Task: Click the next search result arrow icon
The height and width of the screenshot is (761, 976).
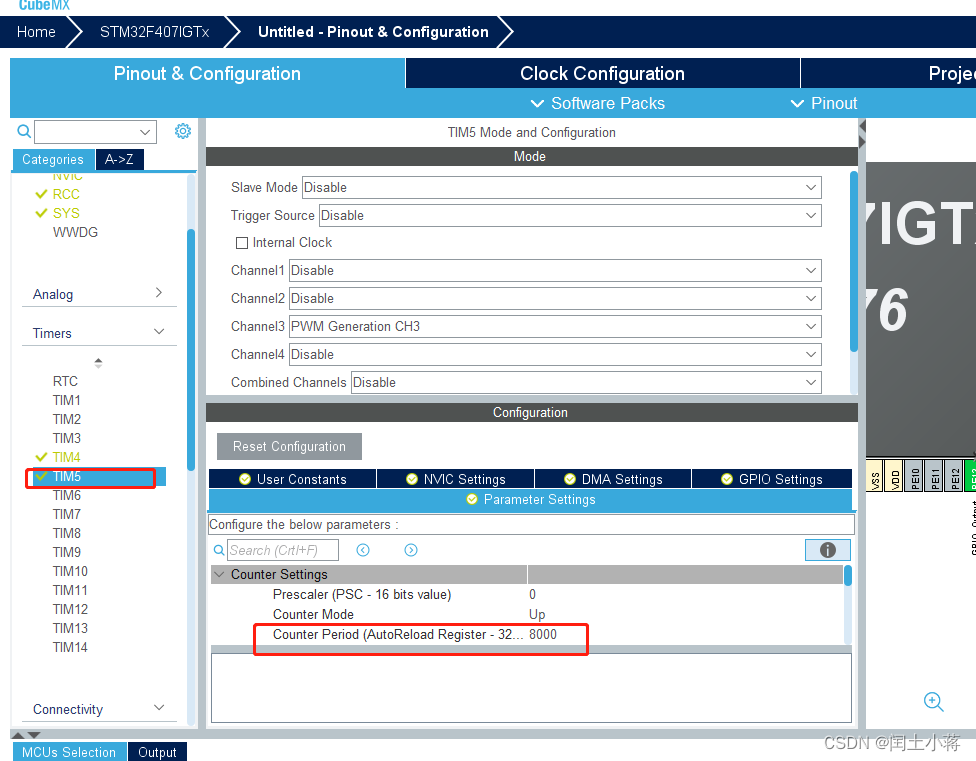Action: pos(411,550)
